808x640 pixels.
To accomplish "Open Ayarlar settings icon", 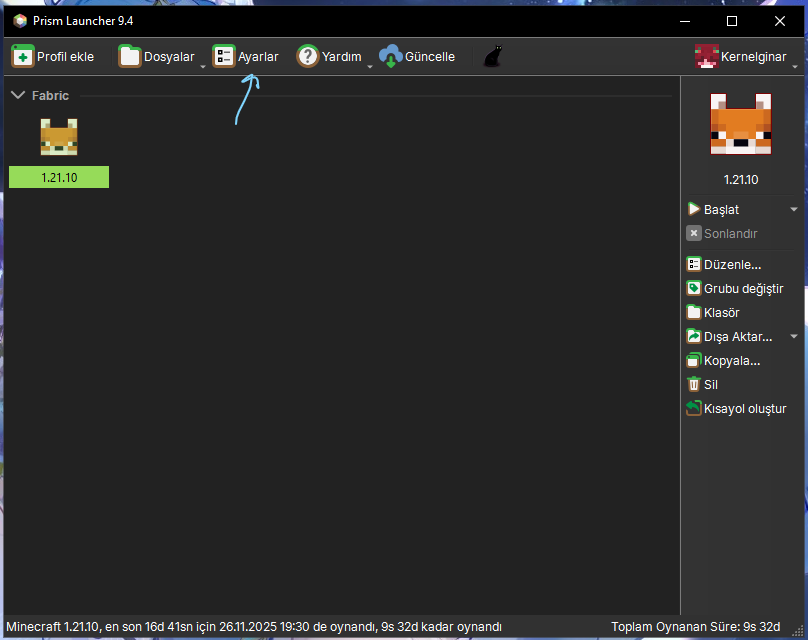I will [x=224, y=57].
